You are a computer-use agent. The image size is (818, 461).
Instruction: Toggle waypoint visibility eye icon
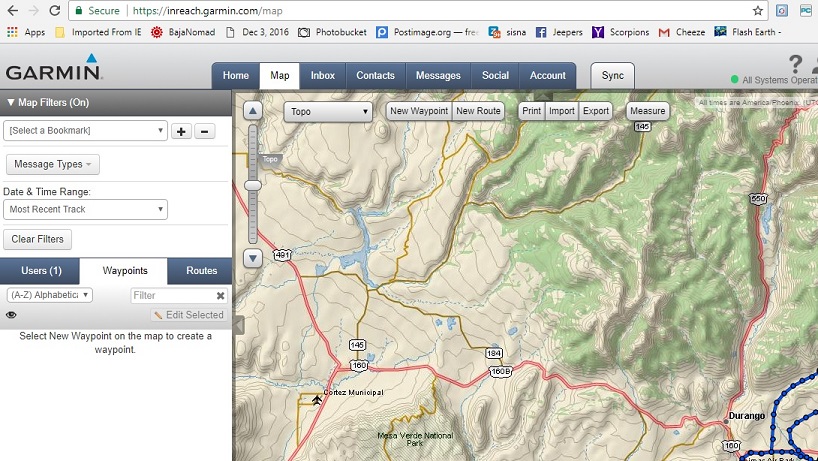click(x=11, y=315)
